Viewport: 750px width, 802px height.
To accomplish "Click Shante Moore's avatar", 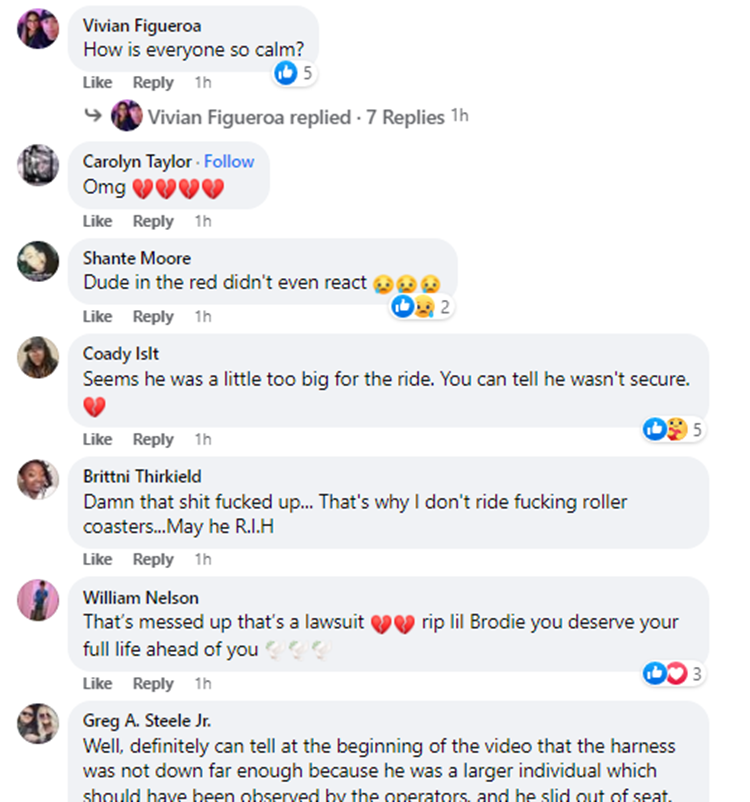I will click(x=38, y=260).
